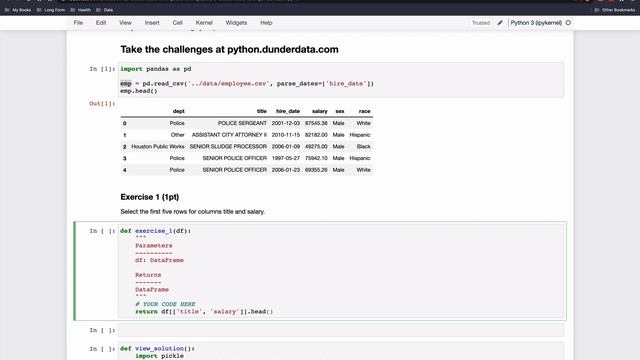Click the import pandas code cell

coord(341,80)
